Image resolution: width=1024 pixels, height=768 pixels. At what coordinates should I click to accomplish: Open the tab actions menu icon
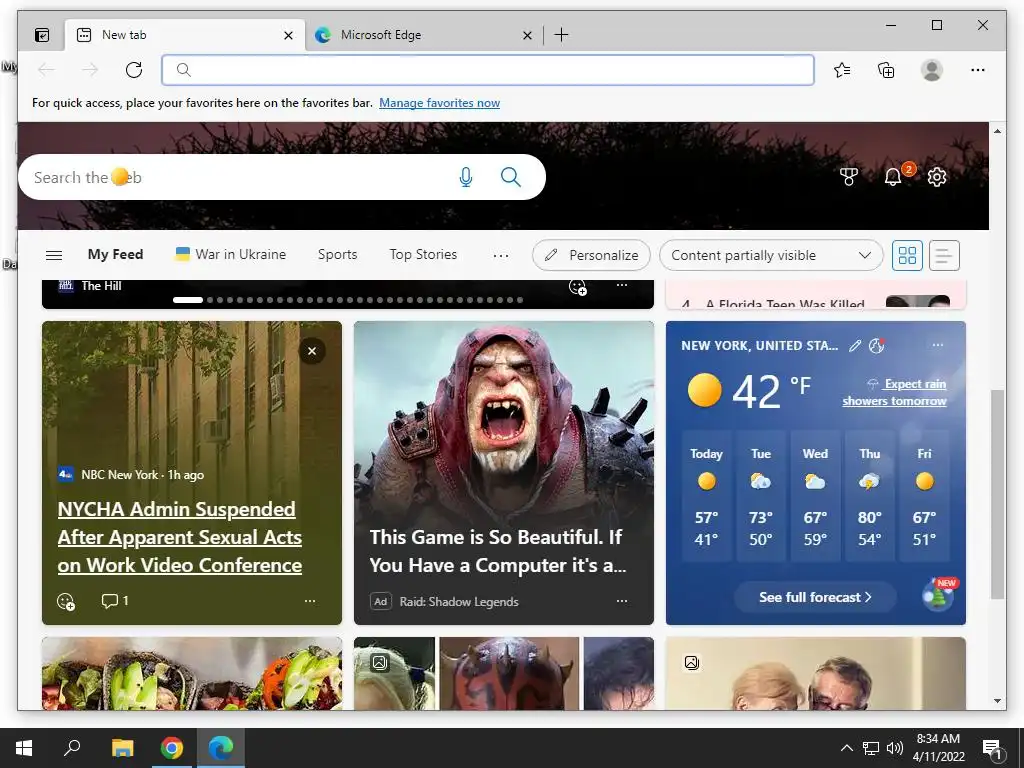(x=42, y=35)
